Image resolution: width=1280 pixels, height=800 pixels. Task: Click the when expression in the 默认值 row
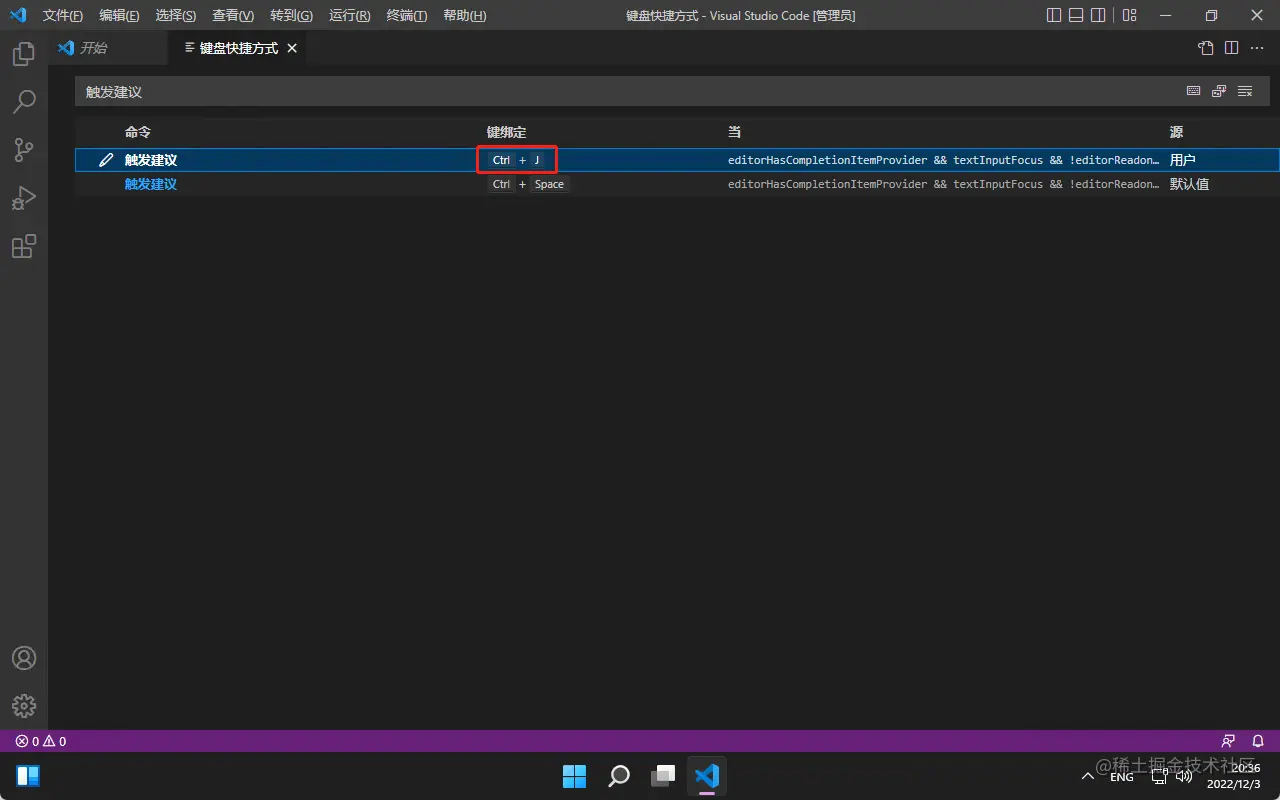[x=944, y=184]
